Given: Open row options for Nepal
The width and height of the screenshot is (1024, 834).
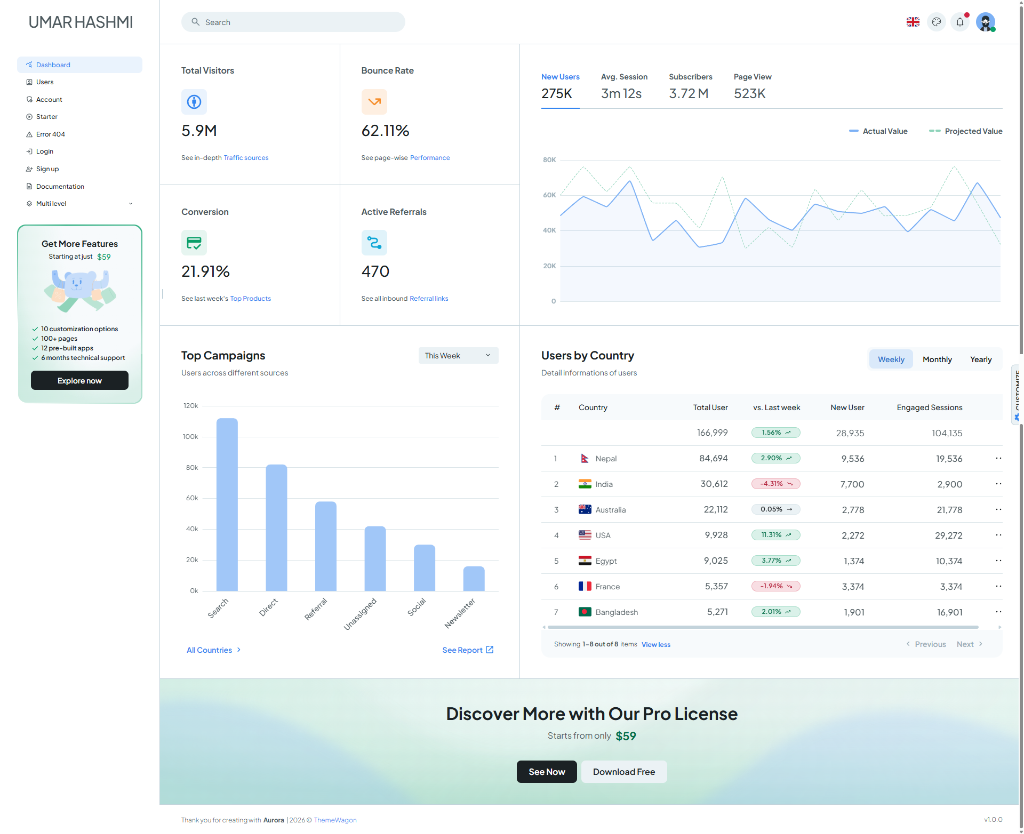Looking at the screenshot, I should click(997, 458).
